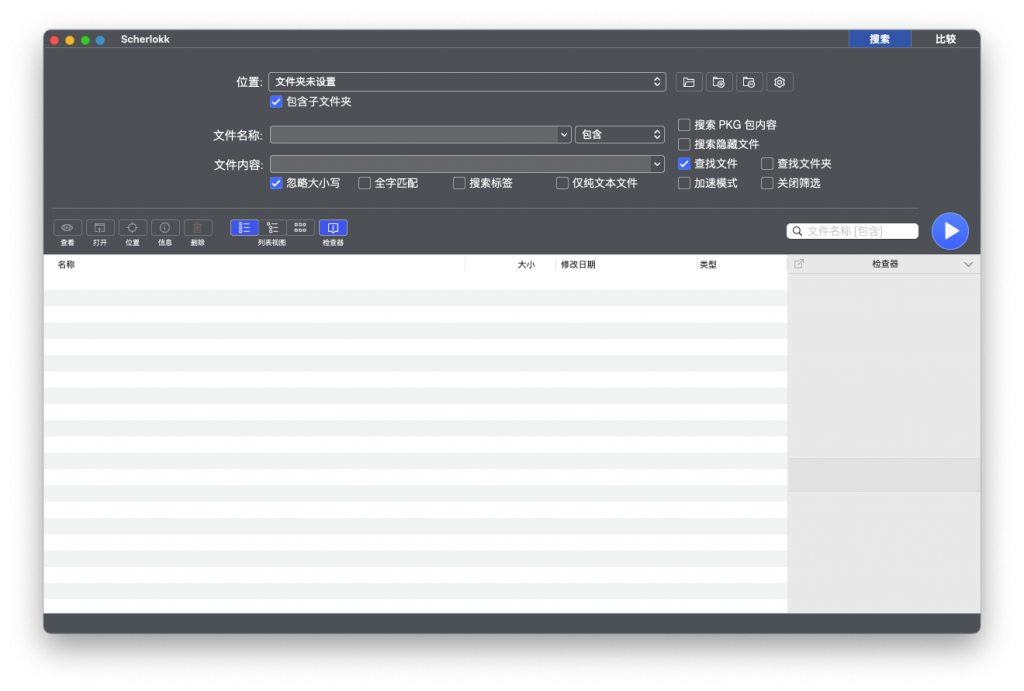This screenshot has height=691, width=1024.
Task: Click the magnifier icon in the filter field
Action: tap(797, 231)
